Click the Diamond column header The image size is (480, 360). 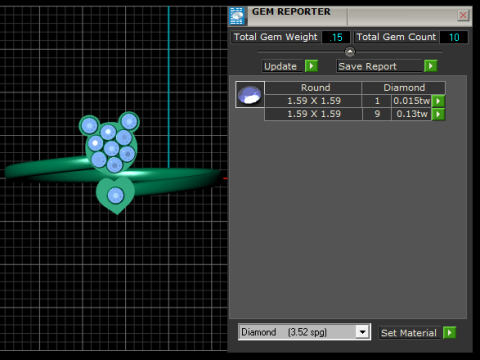coord(404,88)
